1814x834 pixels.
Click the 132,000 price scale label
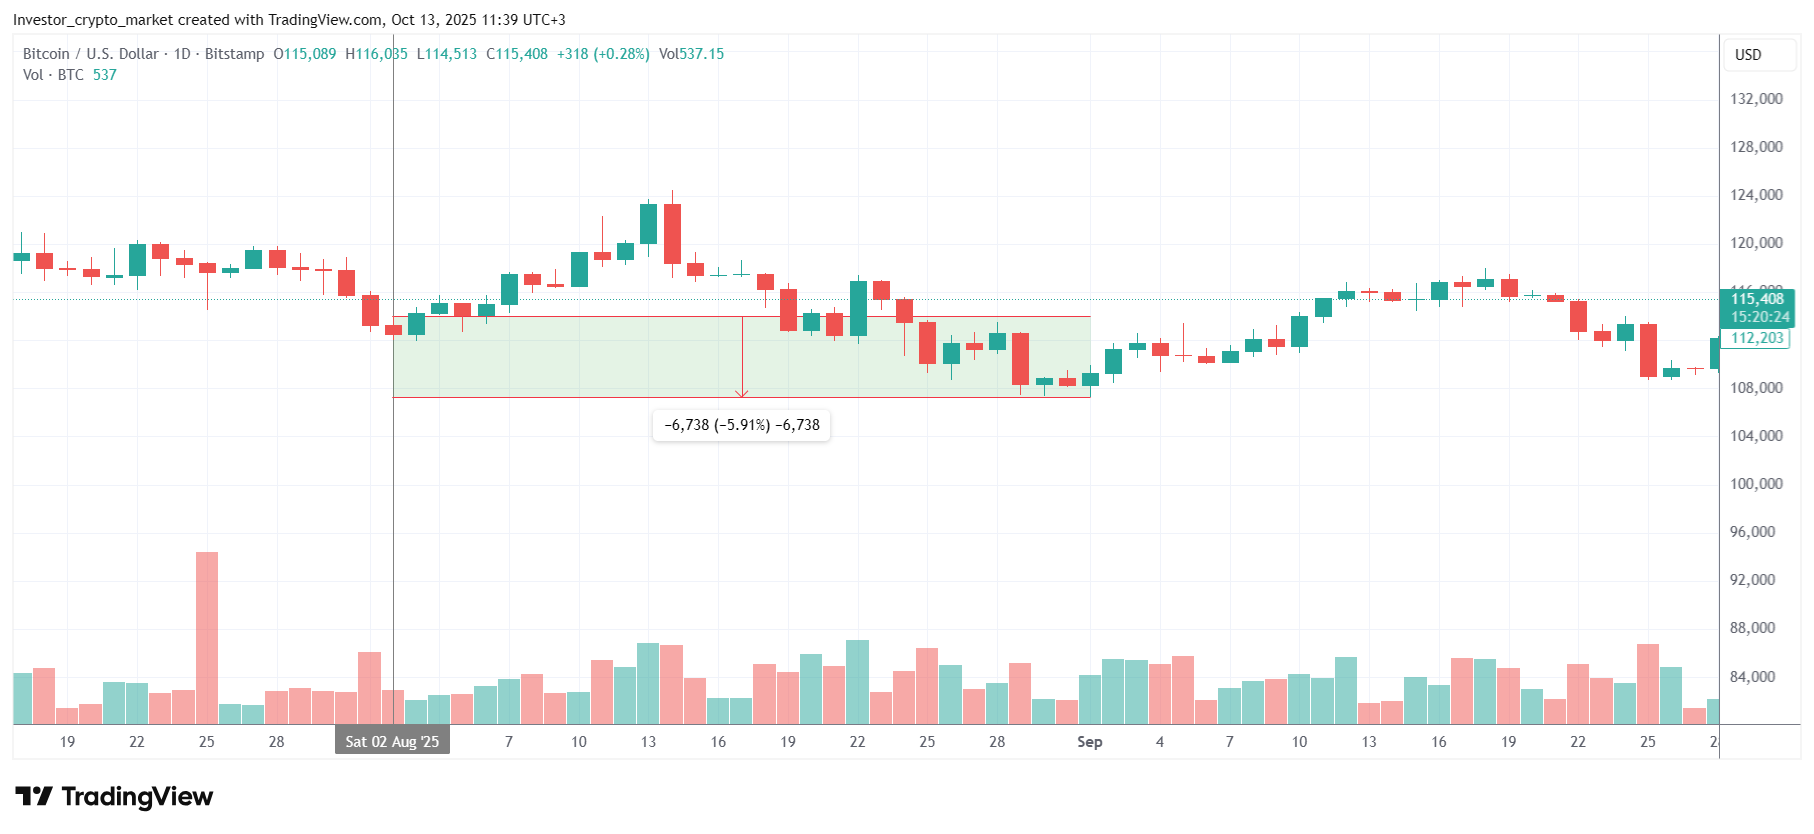1756,99
